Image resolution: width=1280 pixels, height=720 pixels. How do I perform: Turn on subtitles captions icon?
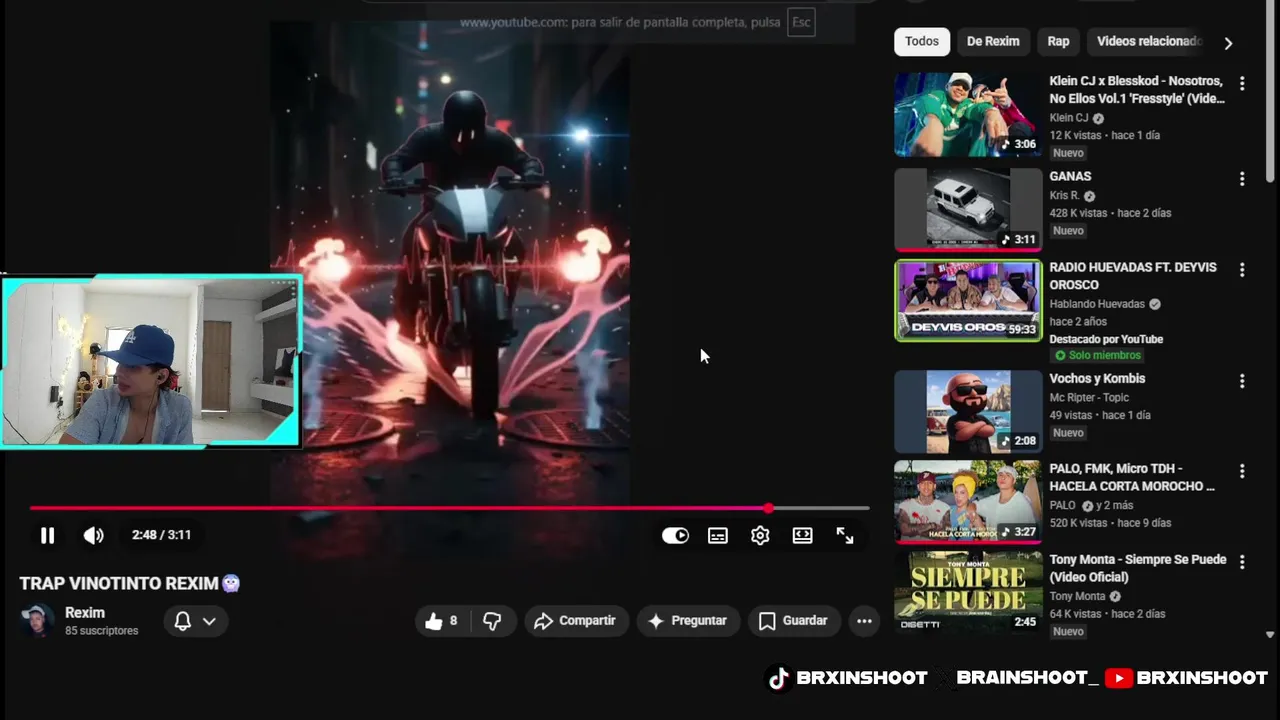pos(718,535)
